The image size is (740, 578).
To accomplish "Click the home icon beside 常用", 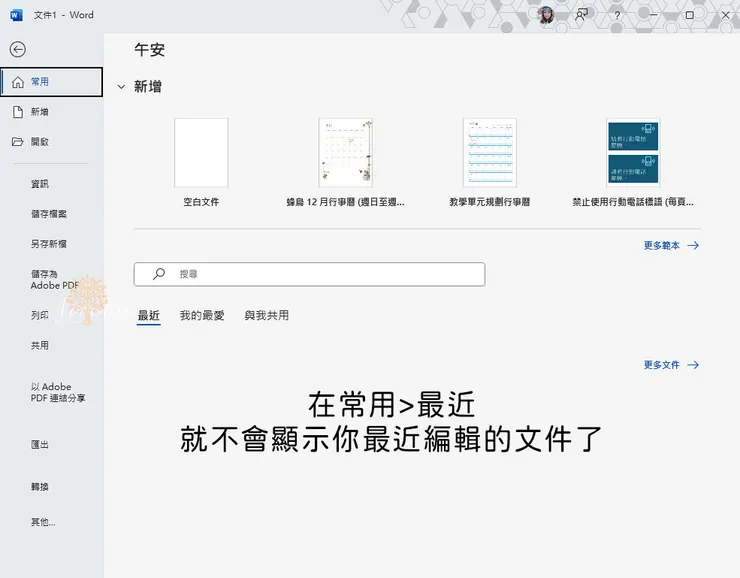I will 18,82.
